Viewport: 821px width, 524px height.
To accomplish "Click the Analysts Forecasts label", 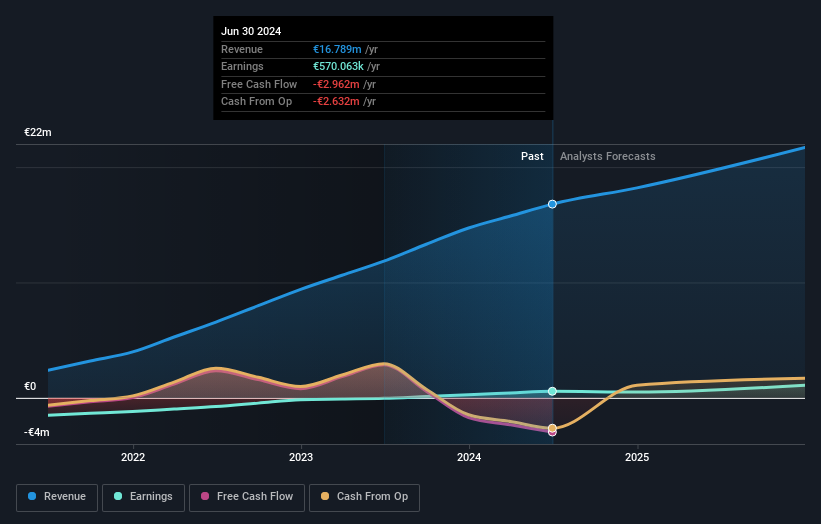I will [607, 156].
